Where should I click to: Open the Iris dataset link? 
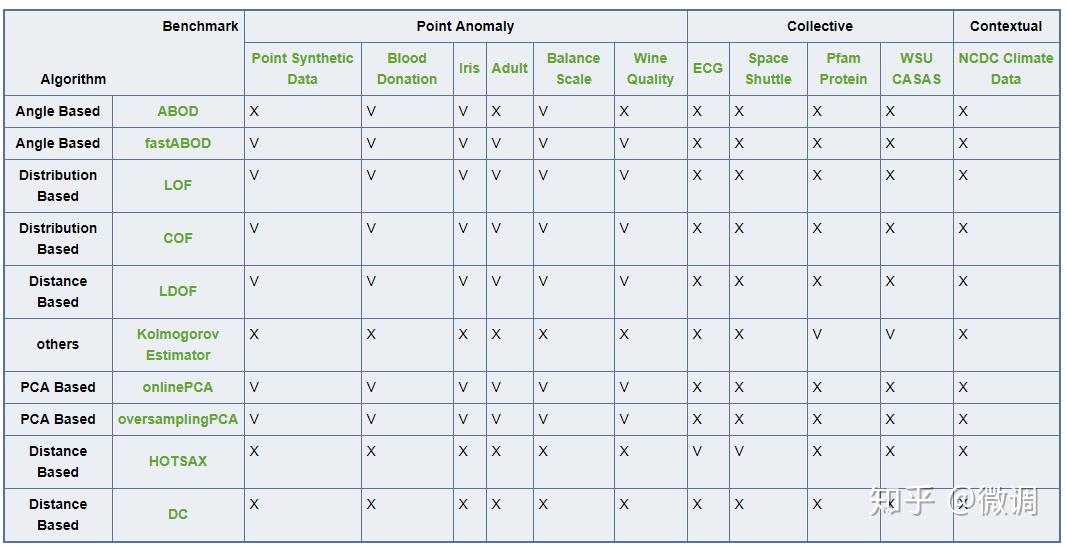[x=469, y=68]
